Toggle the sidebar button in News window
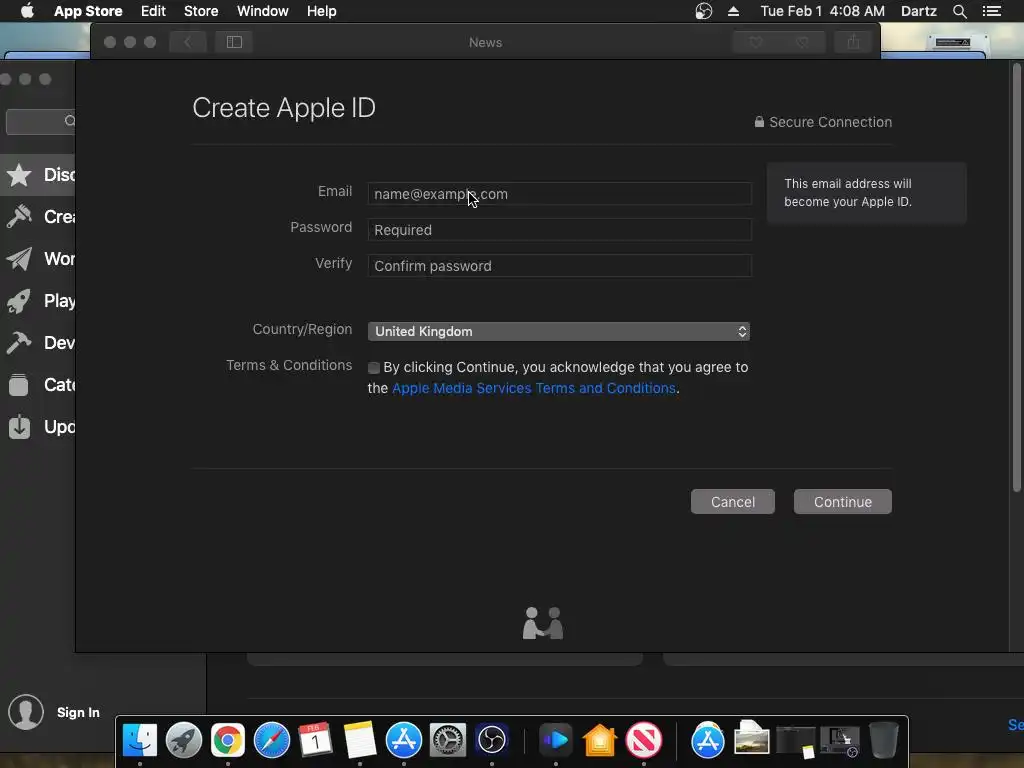 coord(234,42)
